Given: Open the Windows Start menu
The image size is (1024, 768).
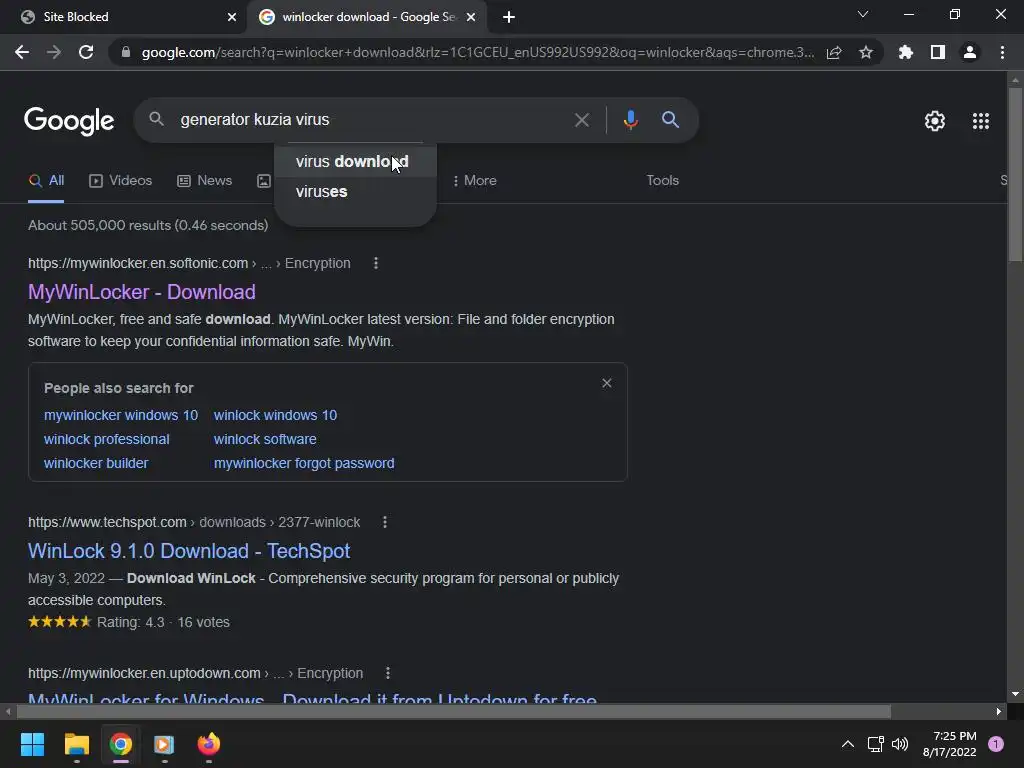Looking at the screenshot, I should 32,744.
